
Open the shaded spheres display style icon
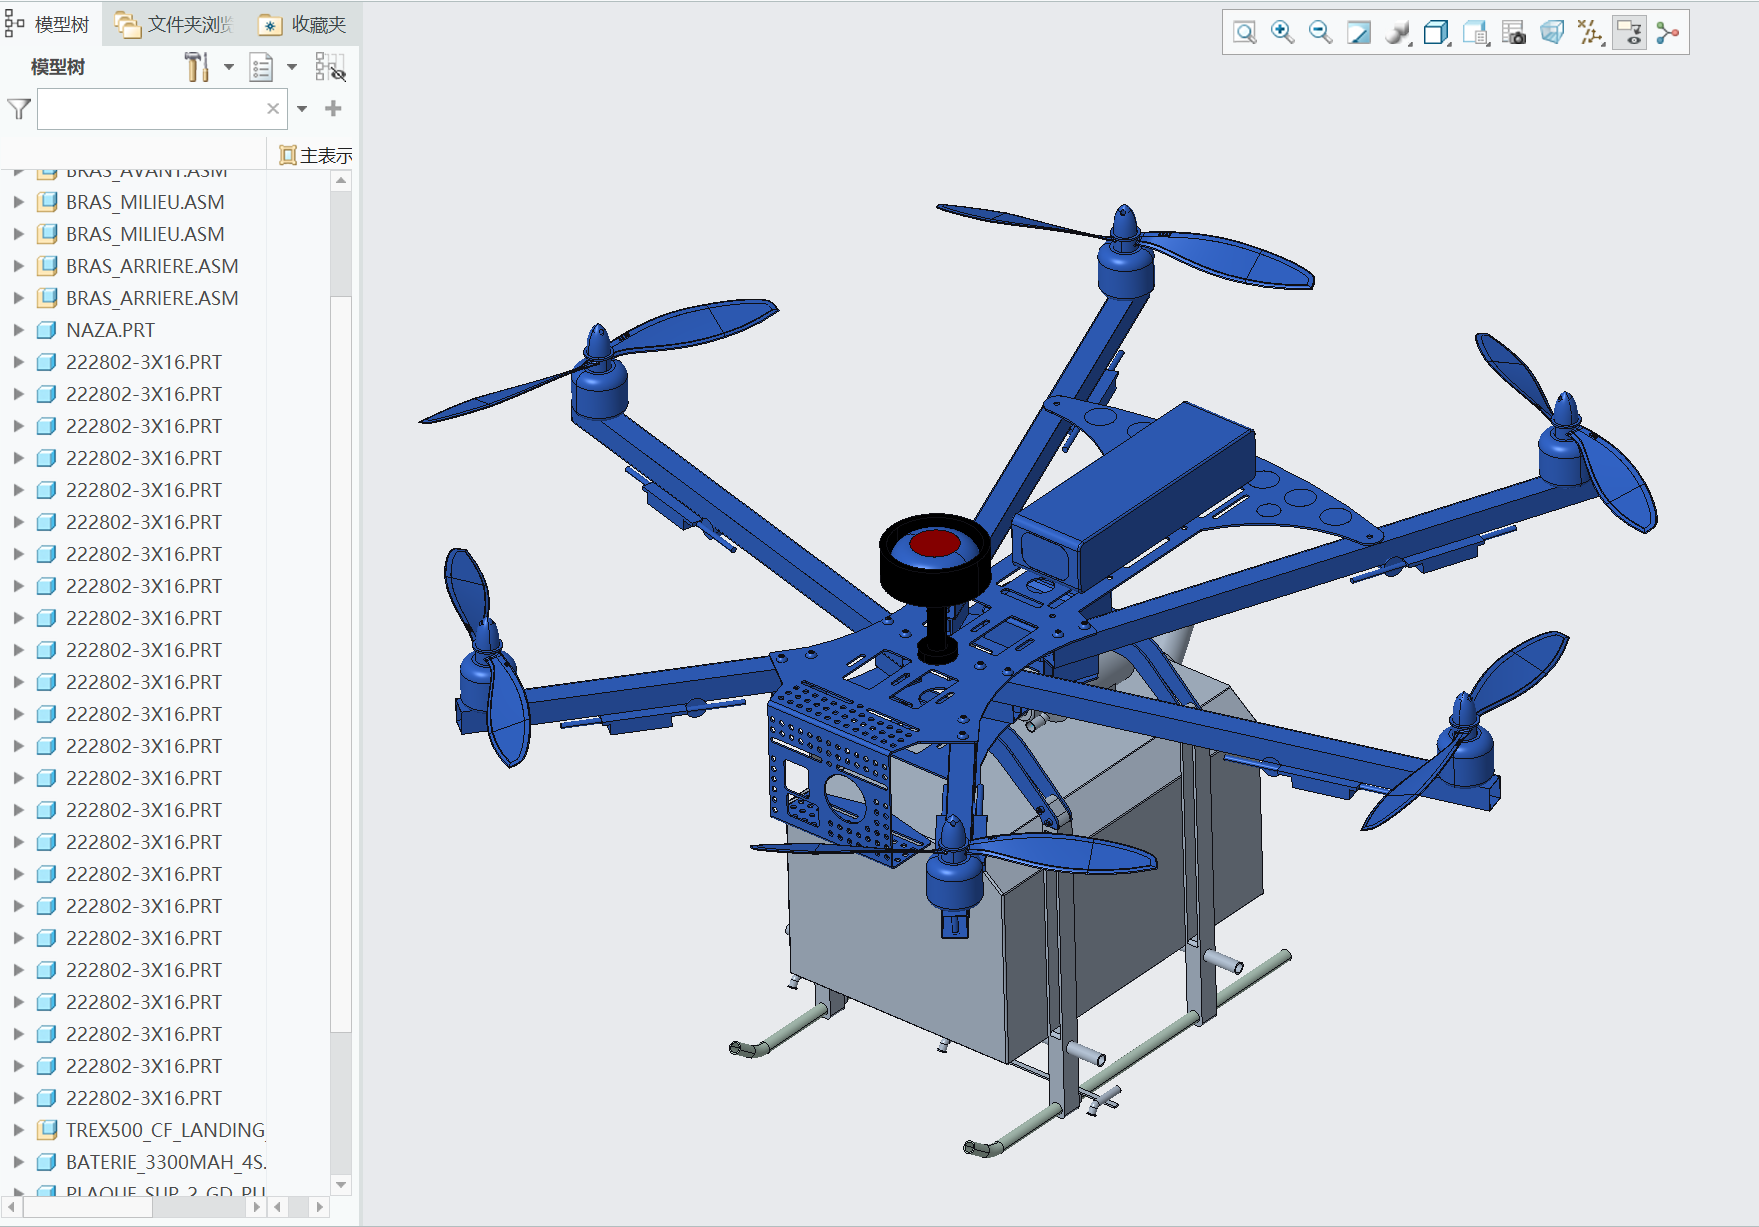(x=1397, y=33)
